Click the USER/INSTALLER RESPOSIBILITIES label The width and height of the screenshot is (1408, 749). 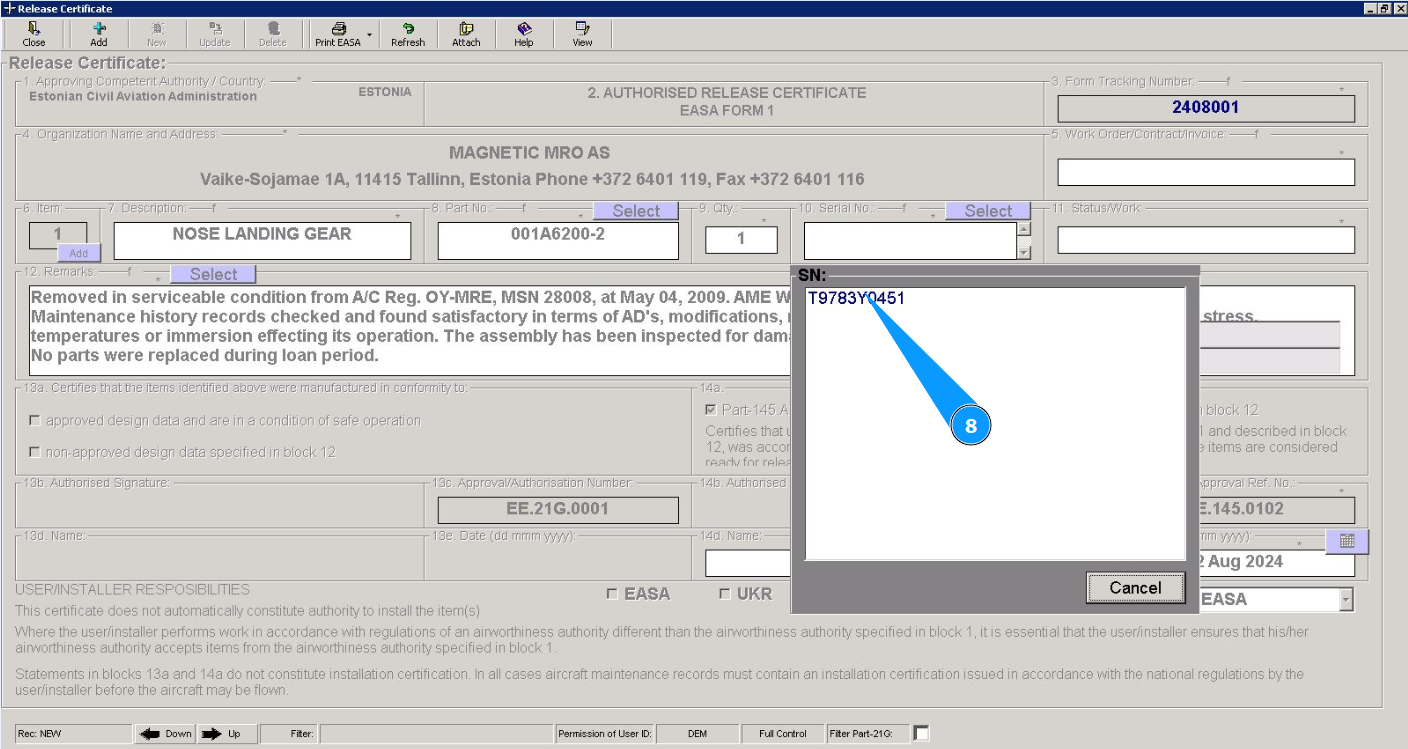pyautogui.click(x=132, y=590)
